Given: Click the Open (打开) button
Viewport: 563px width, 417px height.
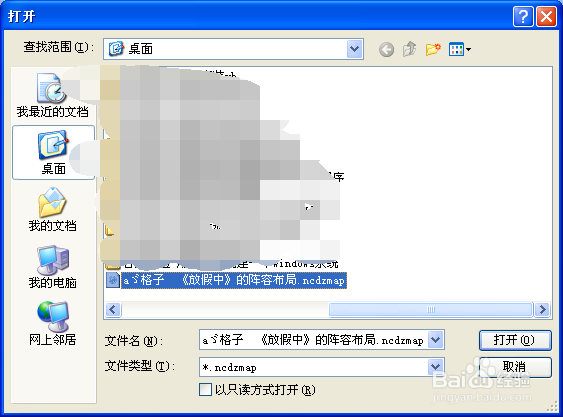Looking at the screenshot, I should pyautogui.click(x=515, y=340).
